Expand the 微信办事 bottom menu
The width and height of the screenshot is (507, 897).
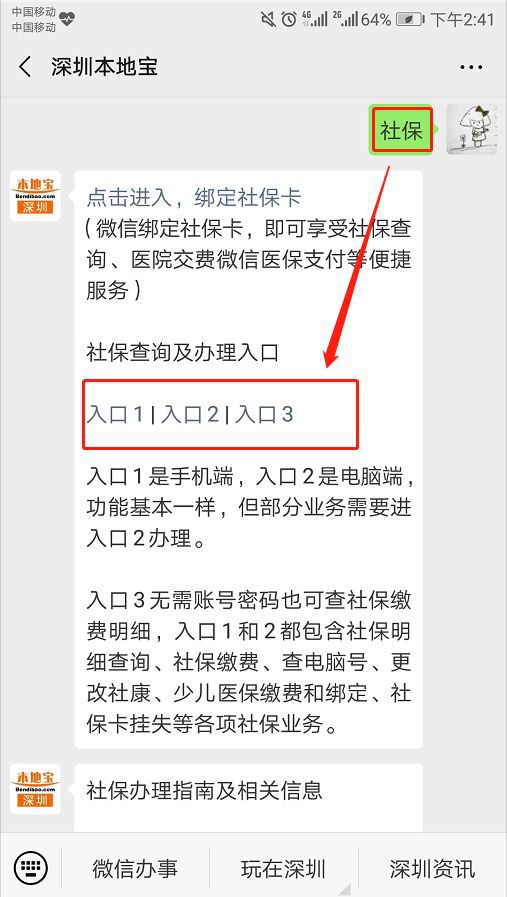tap(135, 868)
